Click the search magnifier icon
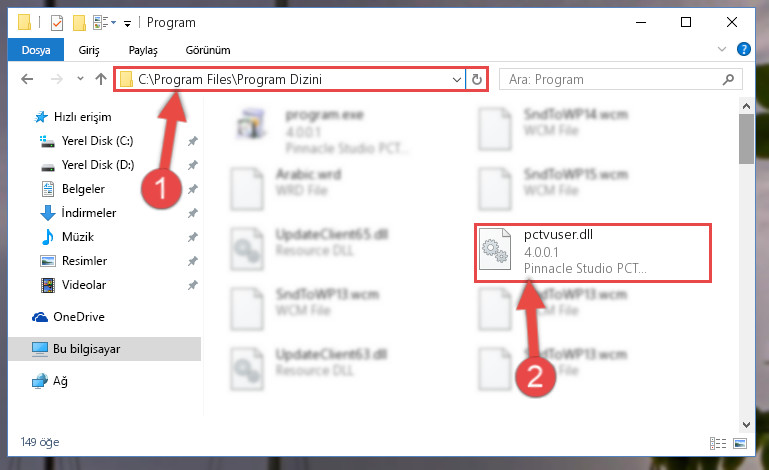Screen dimensions: 769x470 tap(728, 79)
